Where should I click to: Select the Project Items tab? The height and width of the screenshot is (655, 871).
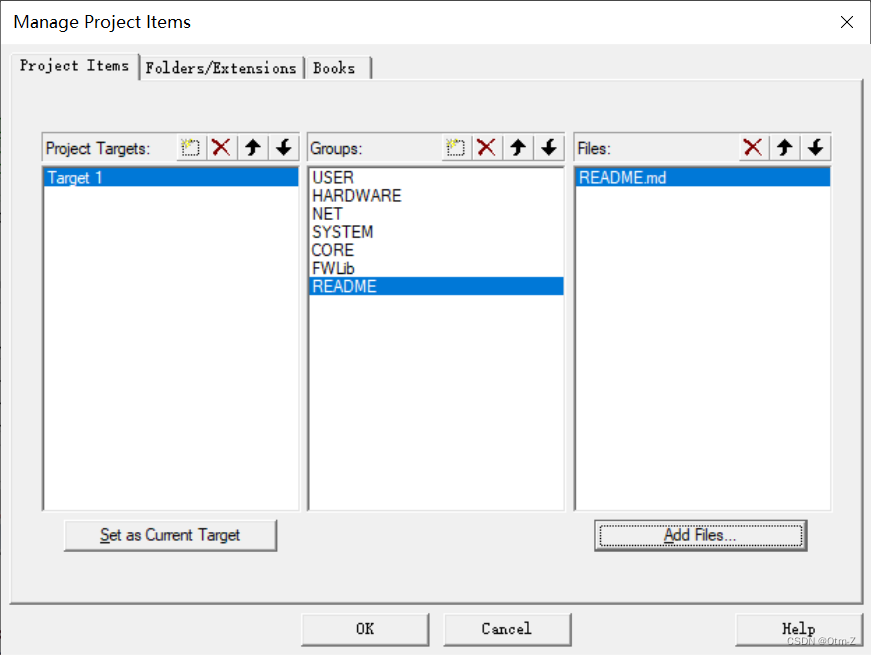coord(74,66)
